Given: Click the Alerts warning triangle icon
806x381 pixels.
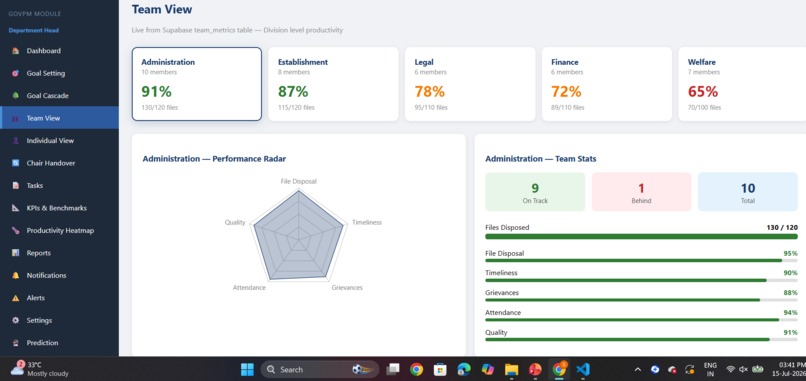Looking at the screenshot, I should pyautogui.click(x=15, y=298).
